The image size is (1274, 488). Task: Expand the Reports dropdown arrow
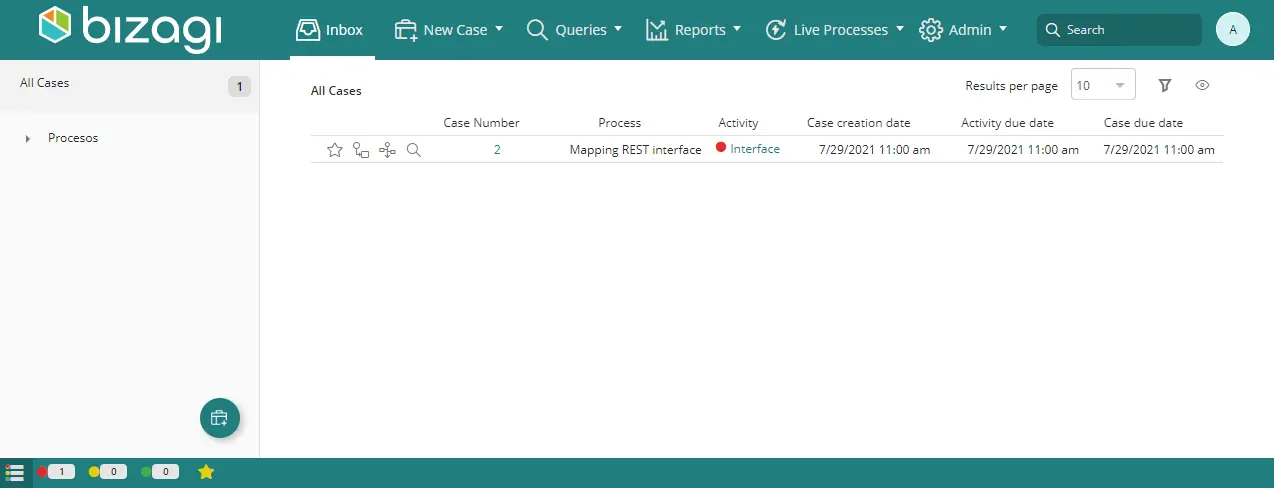point(737,29)
